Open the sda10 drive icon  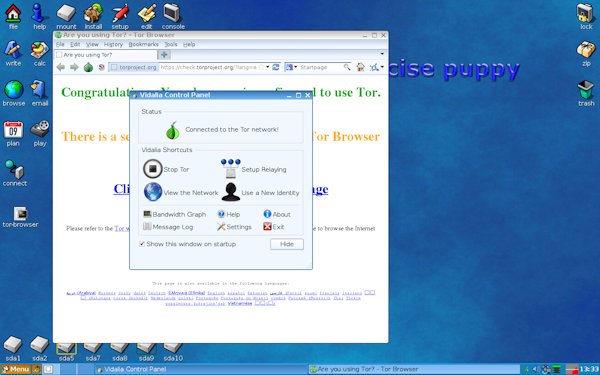(173, 352)
